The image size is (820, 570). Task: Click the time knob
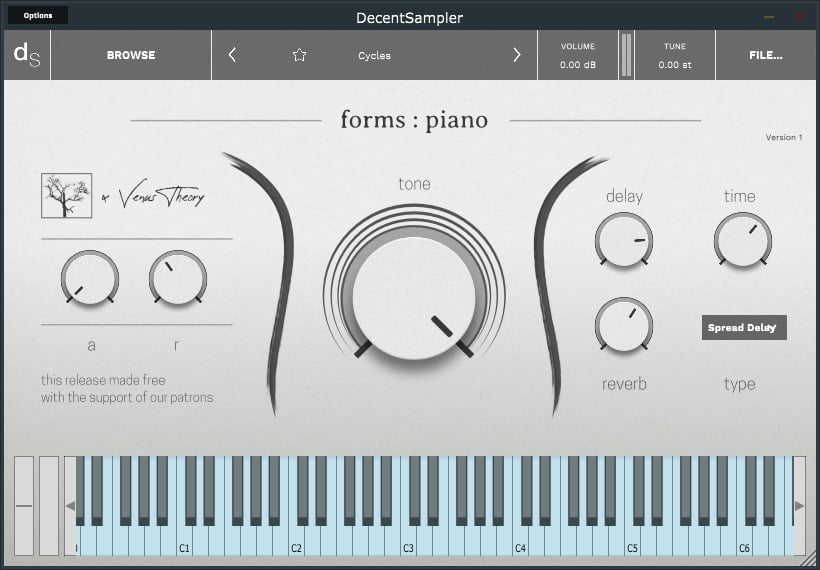(742, 240)
